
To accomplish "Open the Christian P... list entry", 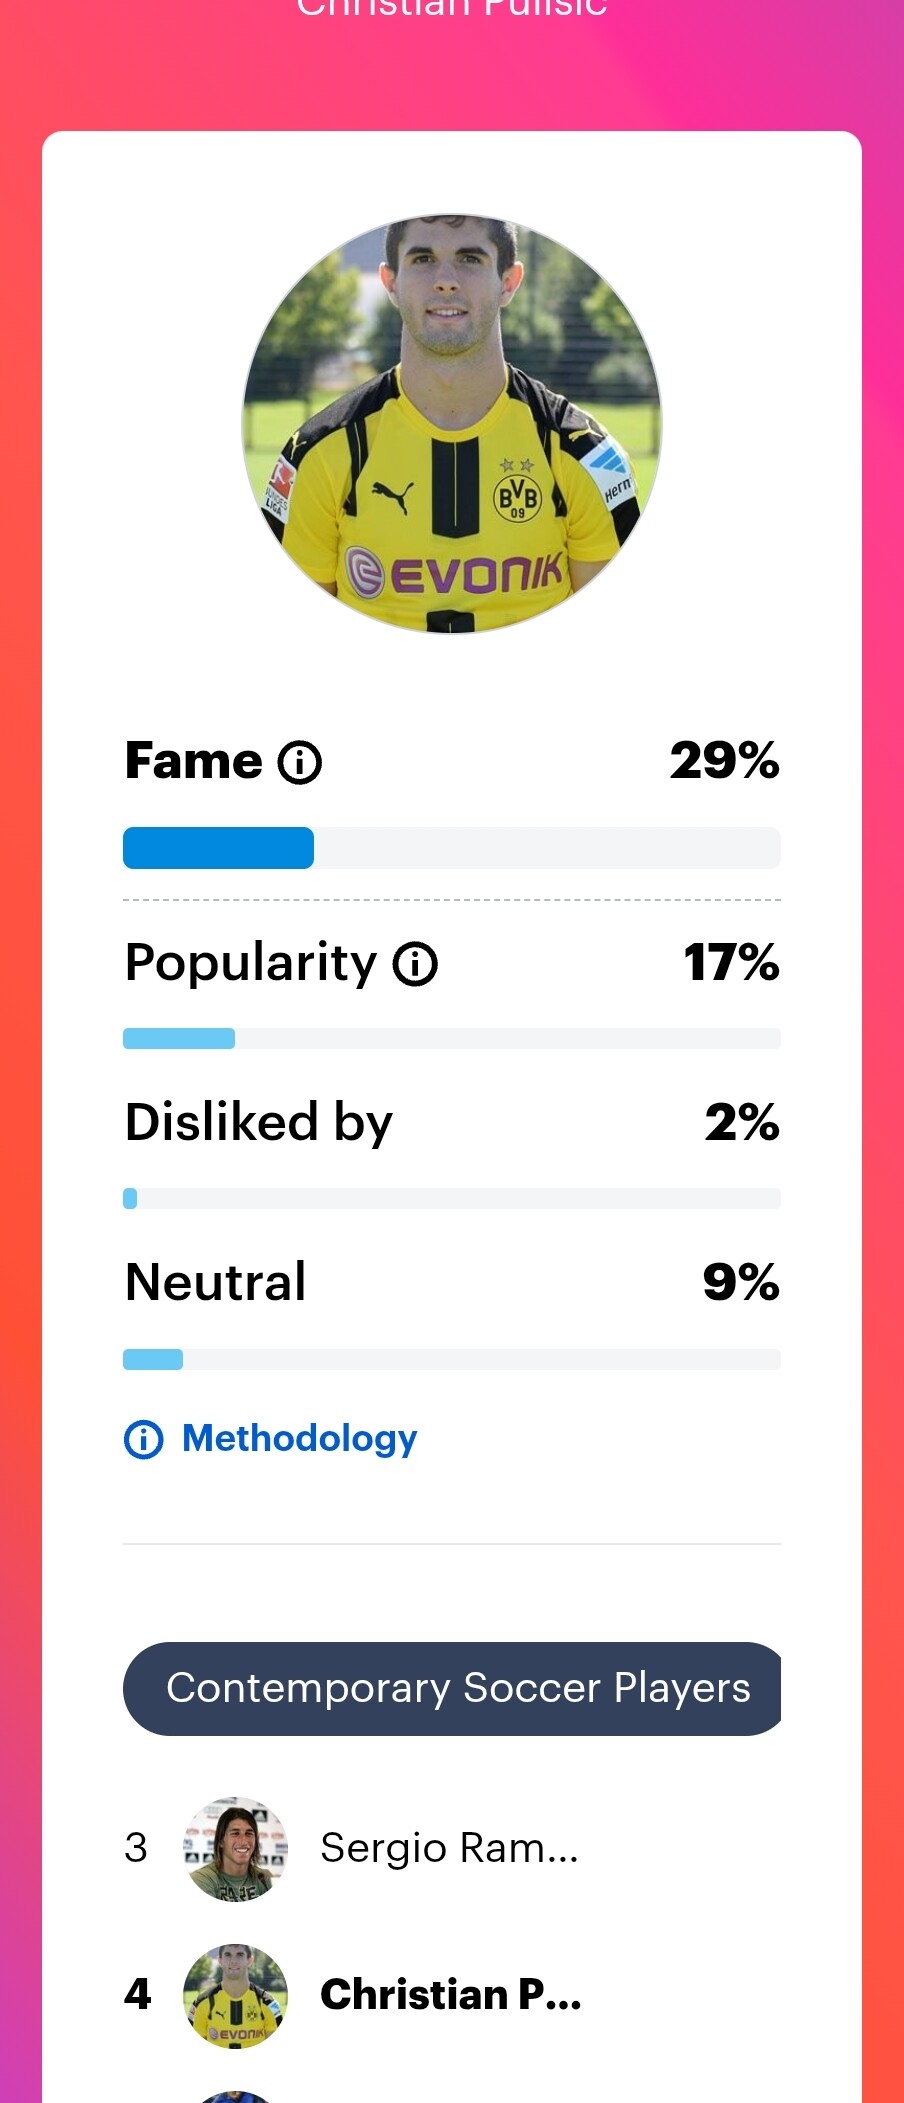I will 450,1995.
